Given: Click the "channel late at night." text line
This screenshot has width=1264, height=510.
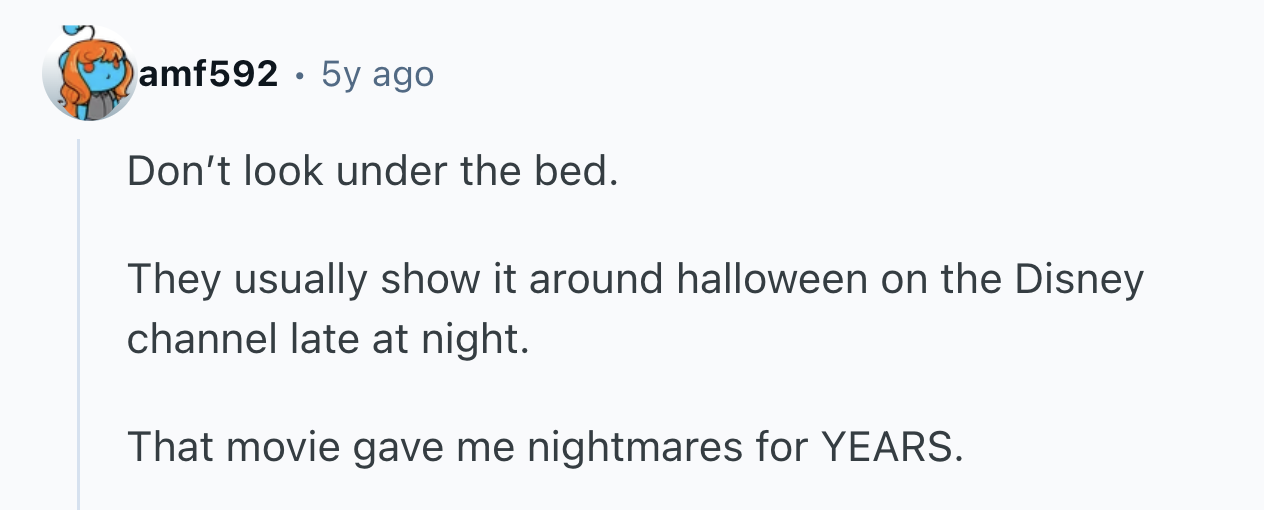Looking at the screenshot, I should coord(326,339).
